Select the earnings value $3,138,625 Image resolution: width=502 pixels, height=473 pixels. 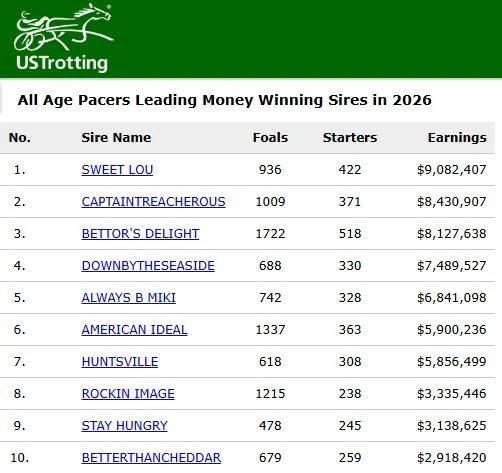pyautogui.click(x=452, y=426)
